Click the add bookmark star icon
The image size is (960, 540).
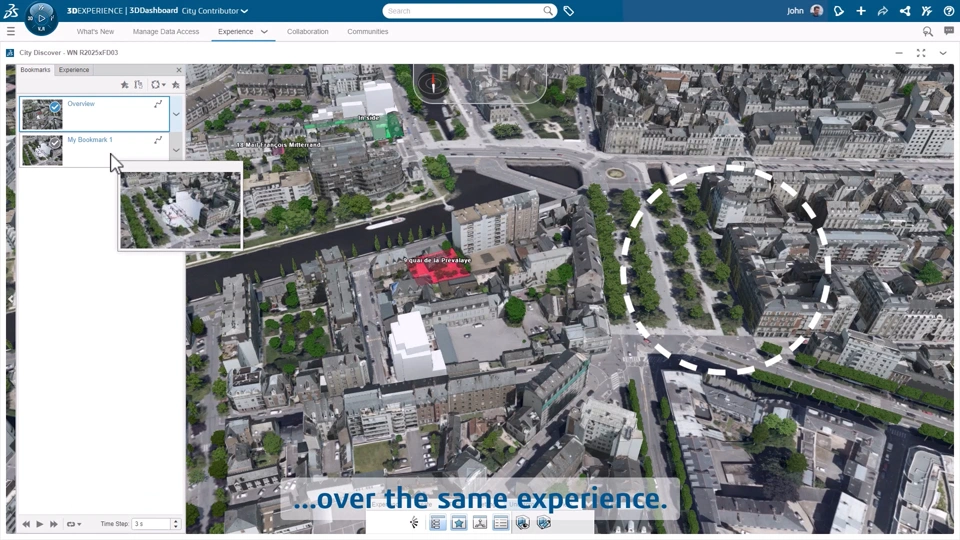(x=124, y=84)
